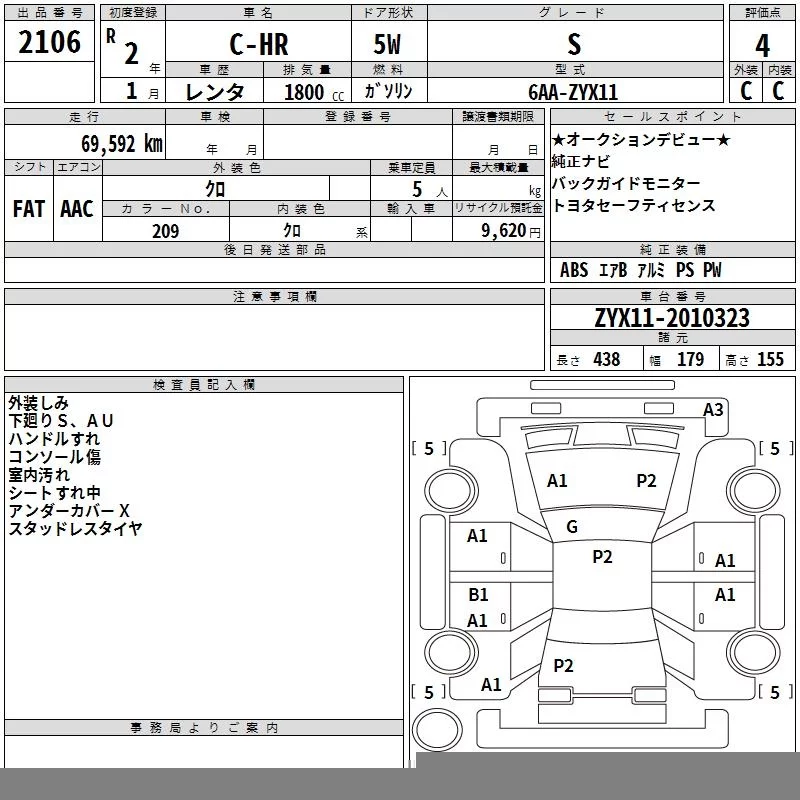Viewport: 800px width, 800px height.
Task: Select the G mark on the windshield
Action: (572, 527)
